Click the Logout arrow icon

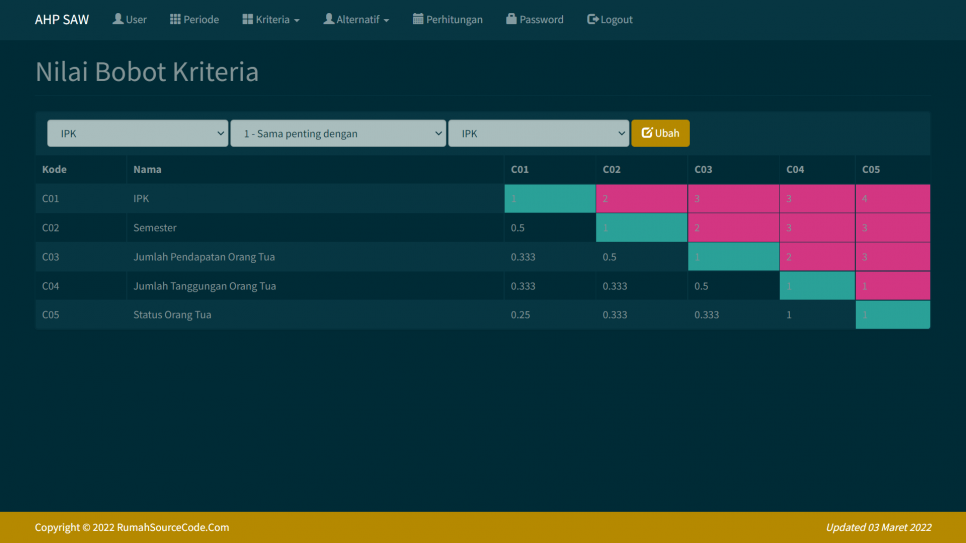593,19
